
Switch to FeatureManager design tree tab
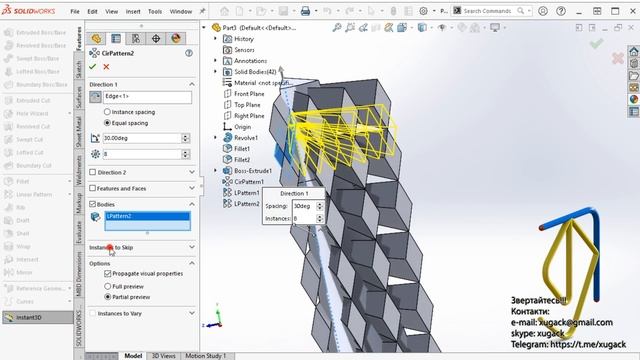(96, 39)
